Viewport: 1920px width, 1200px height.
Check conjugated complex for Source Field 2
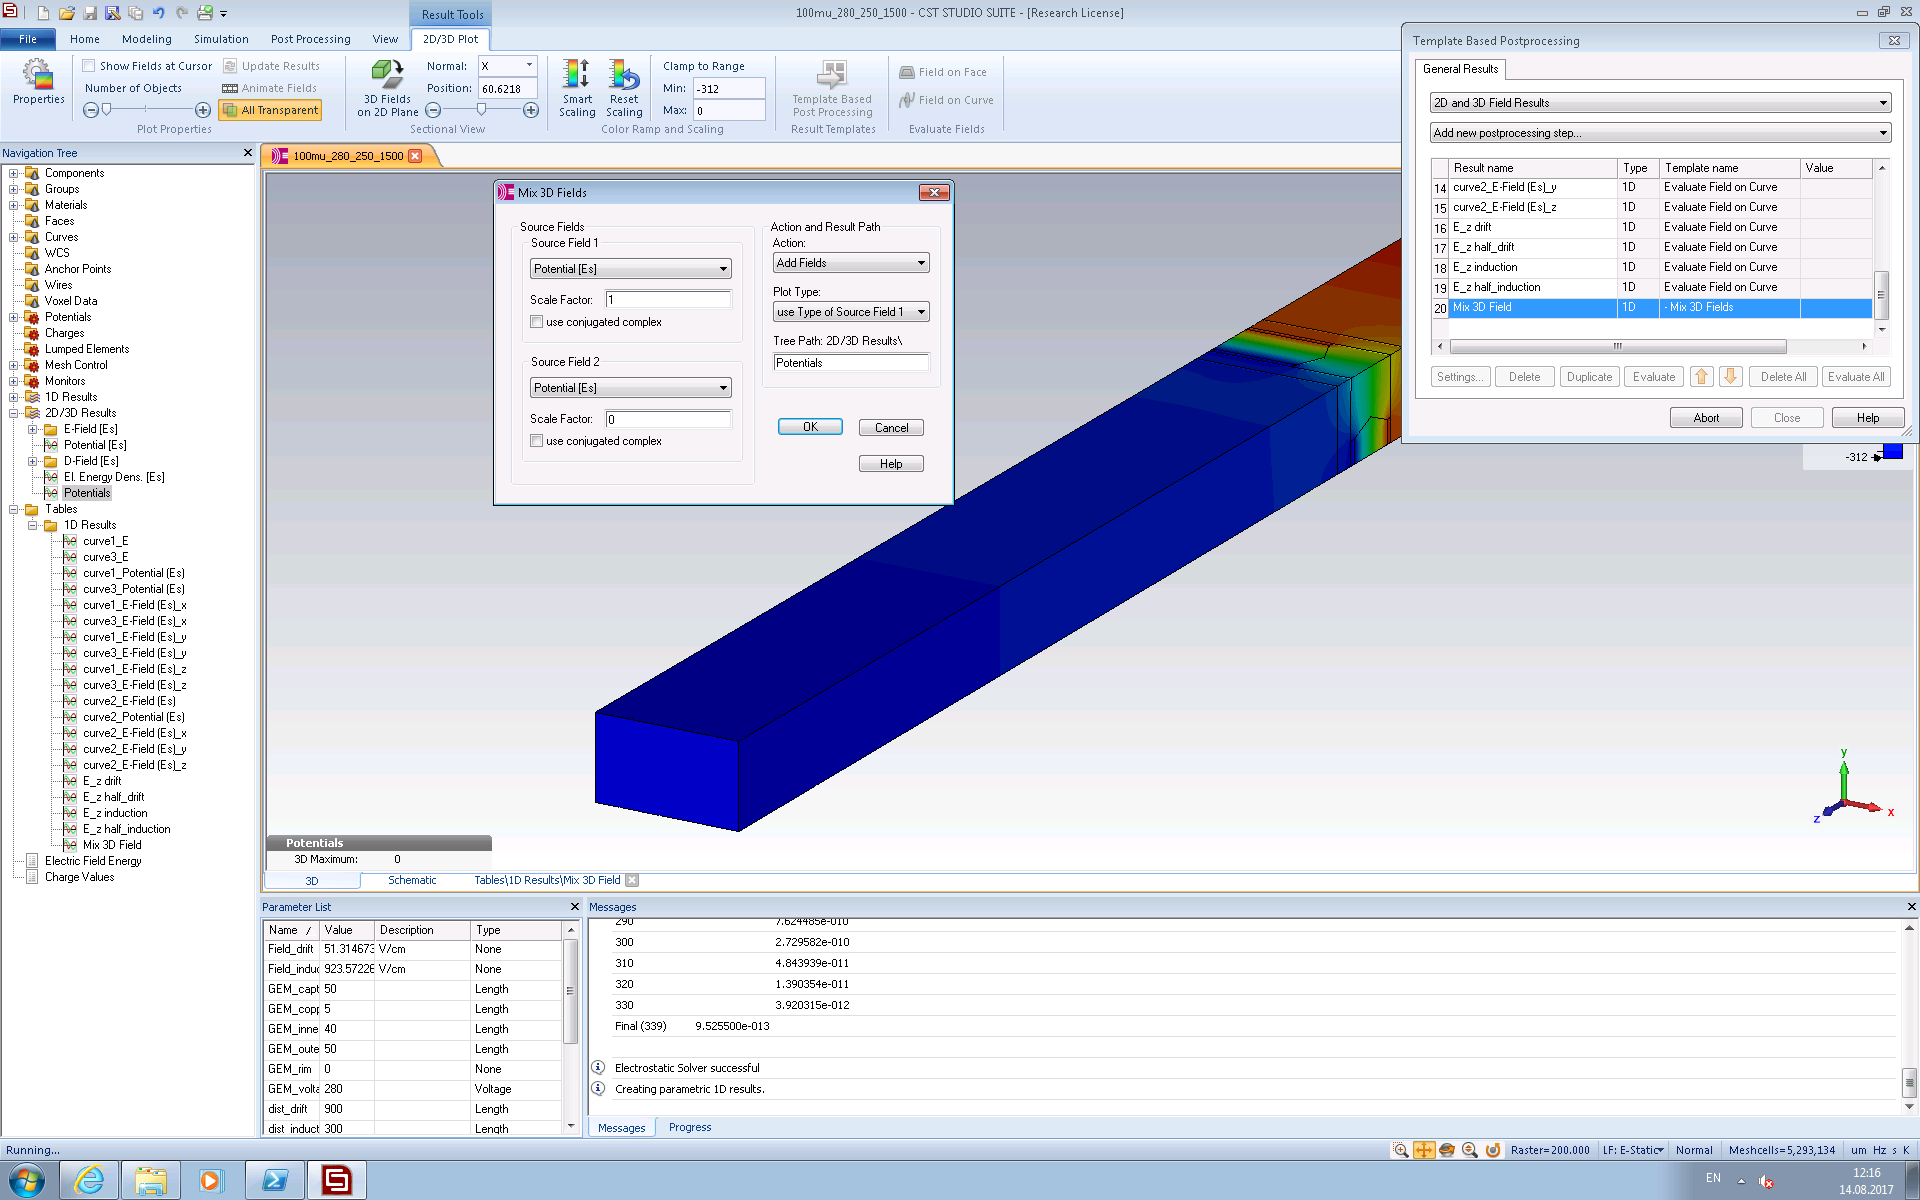point(537,441)
